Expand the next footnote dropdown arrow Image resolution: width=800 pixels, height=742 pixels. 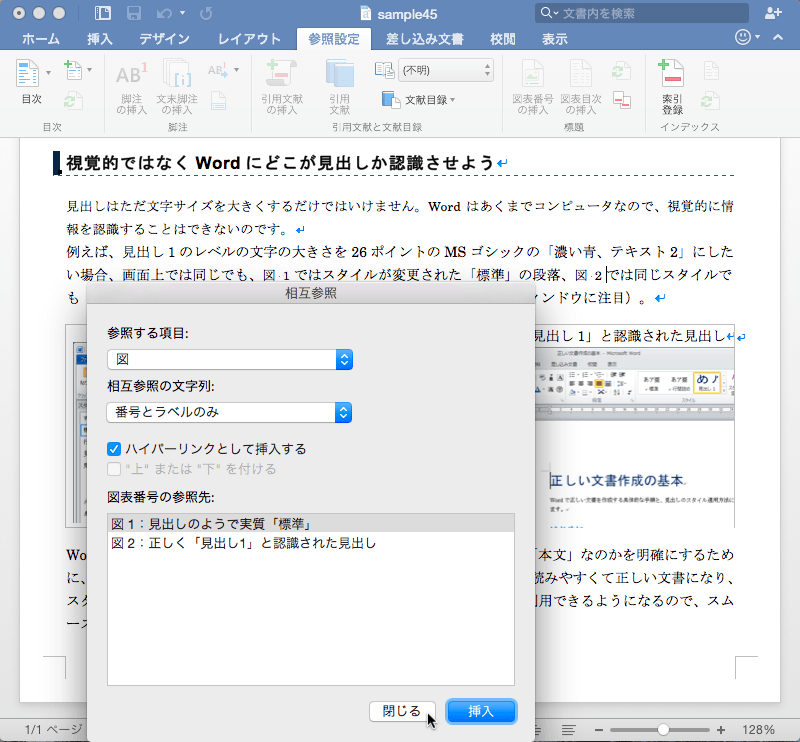point(236,70)
